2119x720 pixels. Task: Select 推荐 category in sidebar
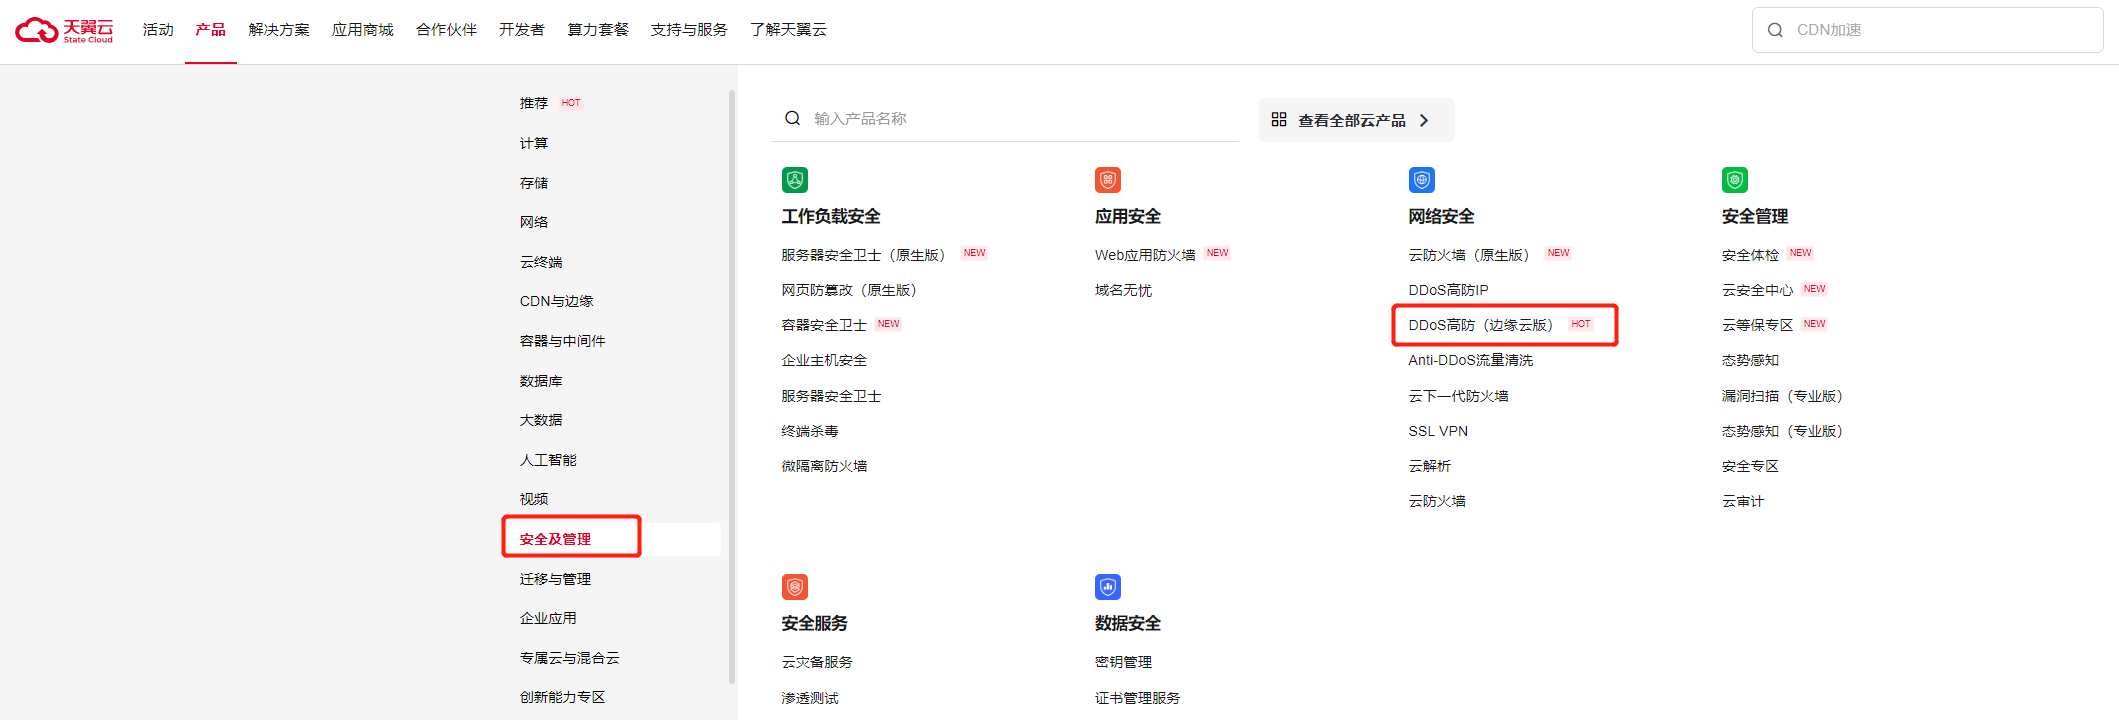tap(534, 103)
